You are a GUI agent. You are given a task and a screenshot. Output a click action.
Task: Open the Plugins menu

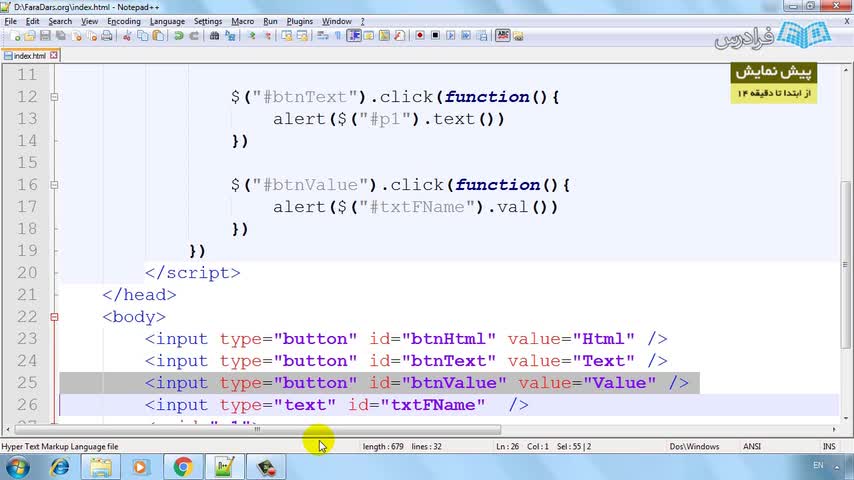[300, 21]
